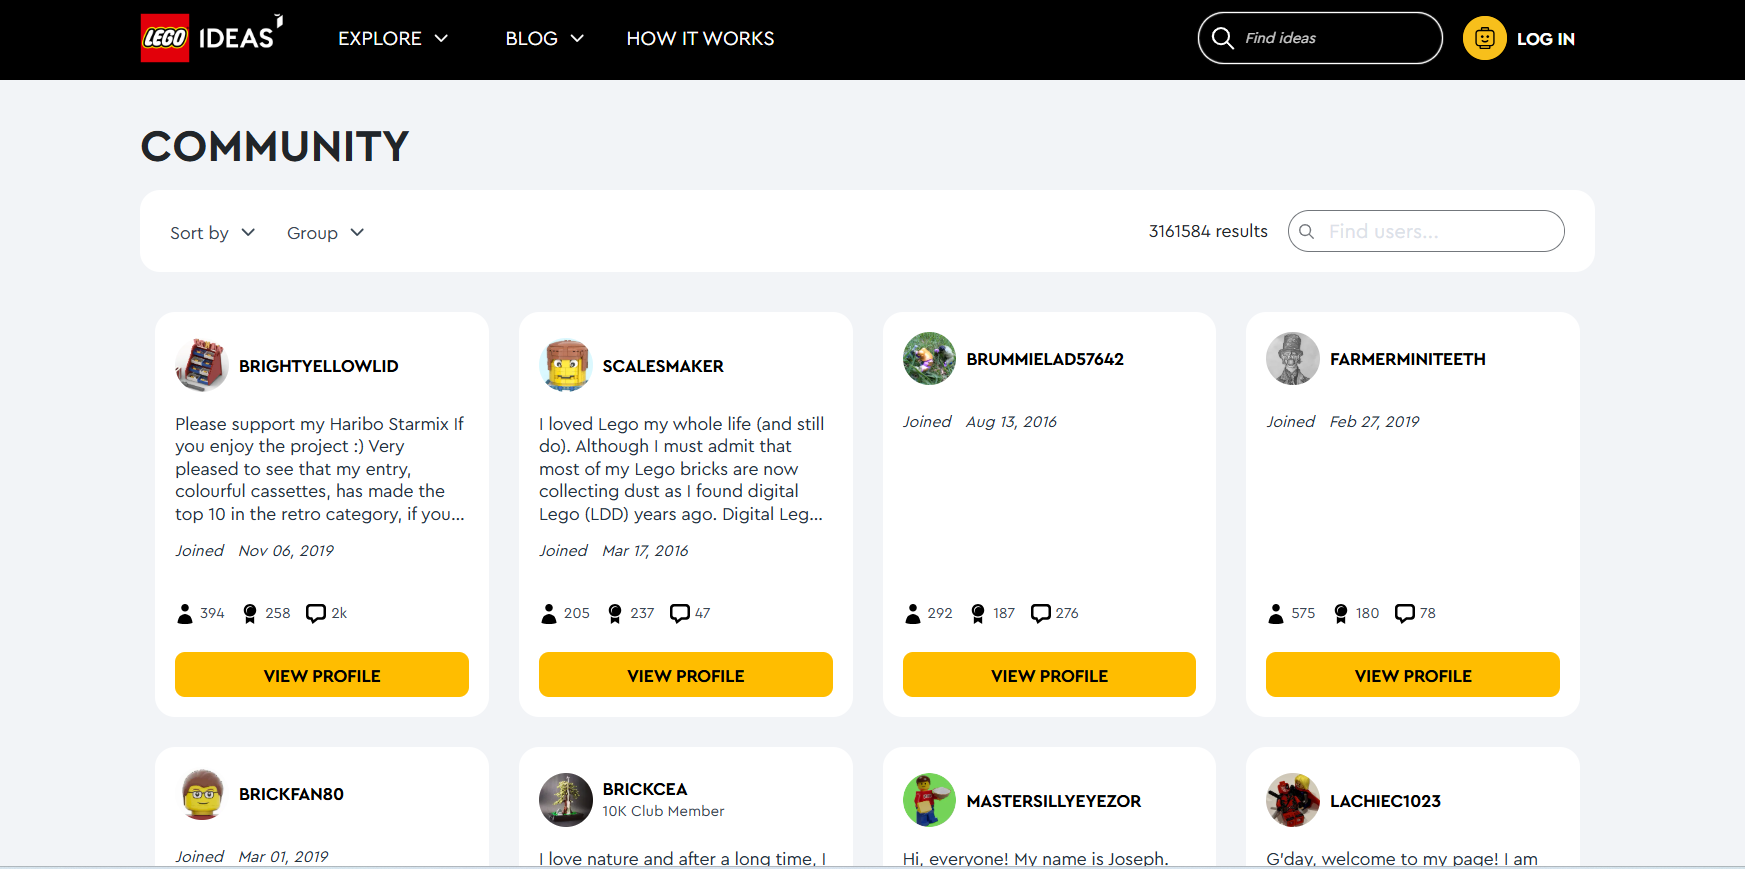Click FARMERMINITEETH's badge ribbon icon

point(1341,613)
